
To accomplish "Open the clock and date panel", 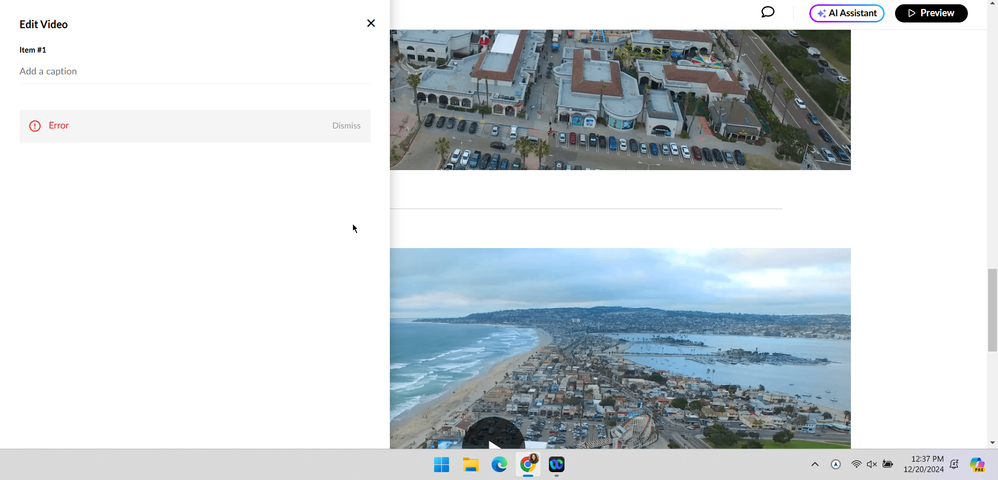I will pos(923,464).
